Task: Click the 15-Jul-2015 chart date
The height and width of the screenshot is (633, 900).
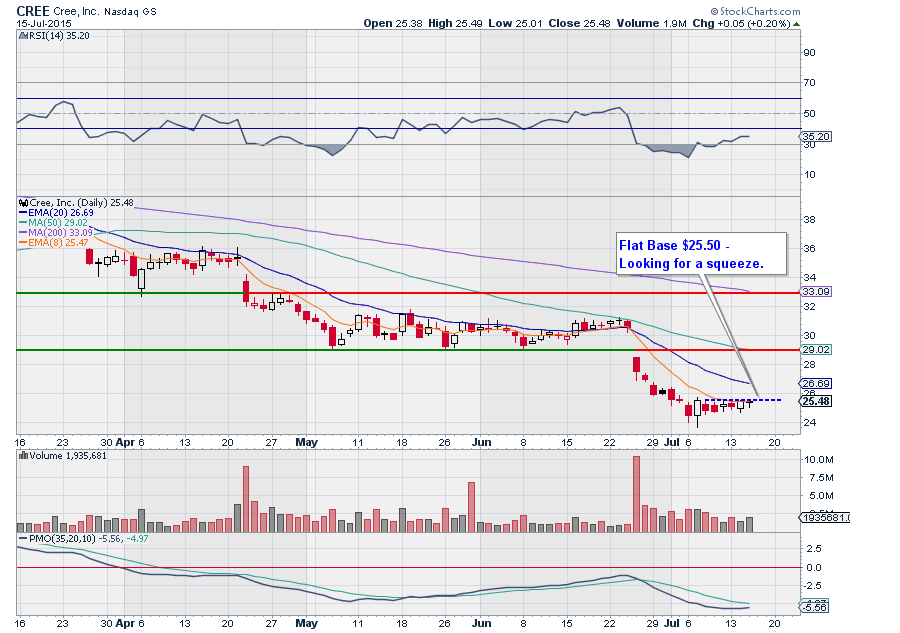Action: click(44, 24)
